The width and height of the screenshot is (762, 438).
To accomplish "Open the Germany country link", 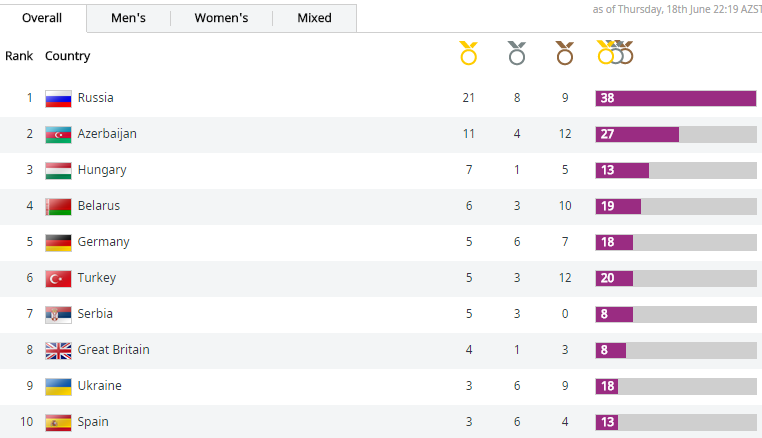I will click(103, 242).
